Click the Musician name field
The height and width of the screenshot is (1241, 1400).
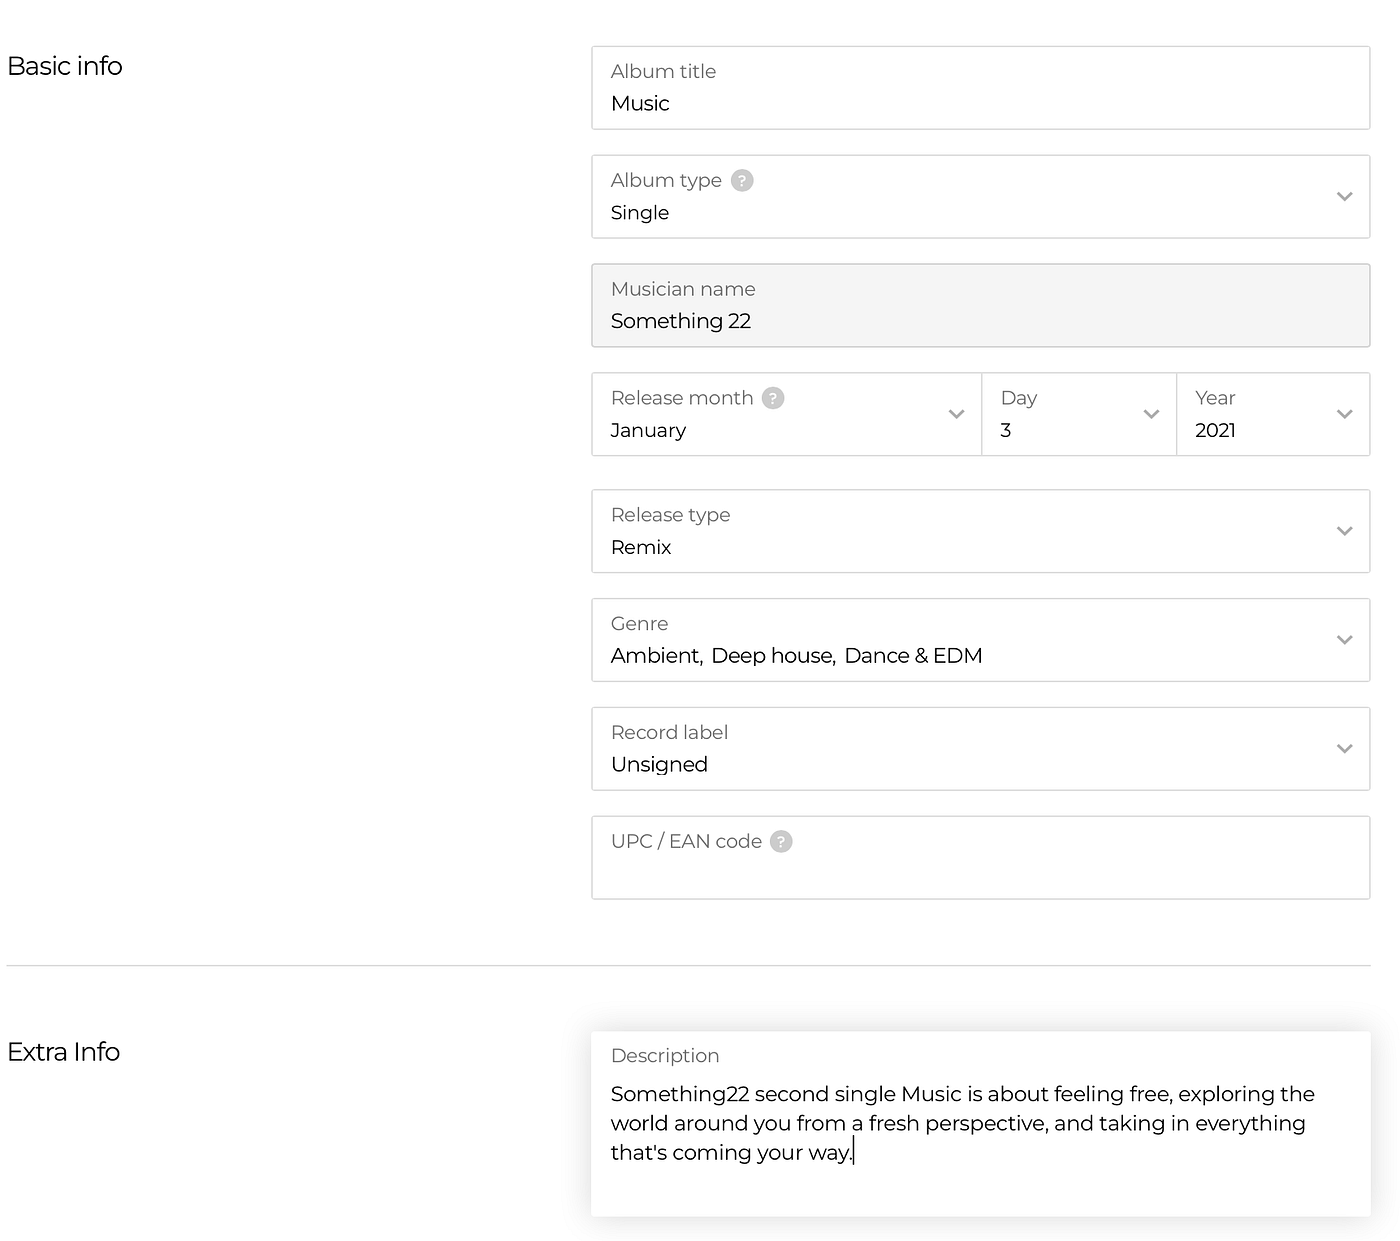coord(980,320)
